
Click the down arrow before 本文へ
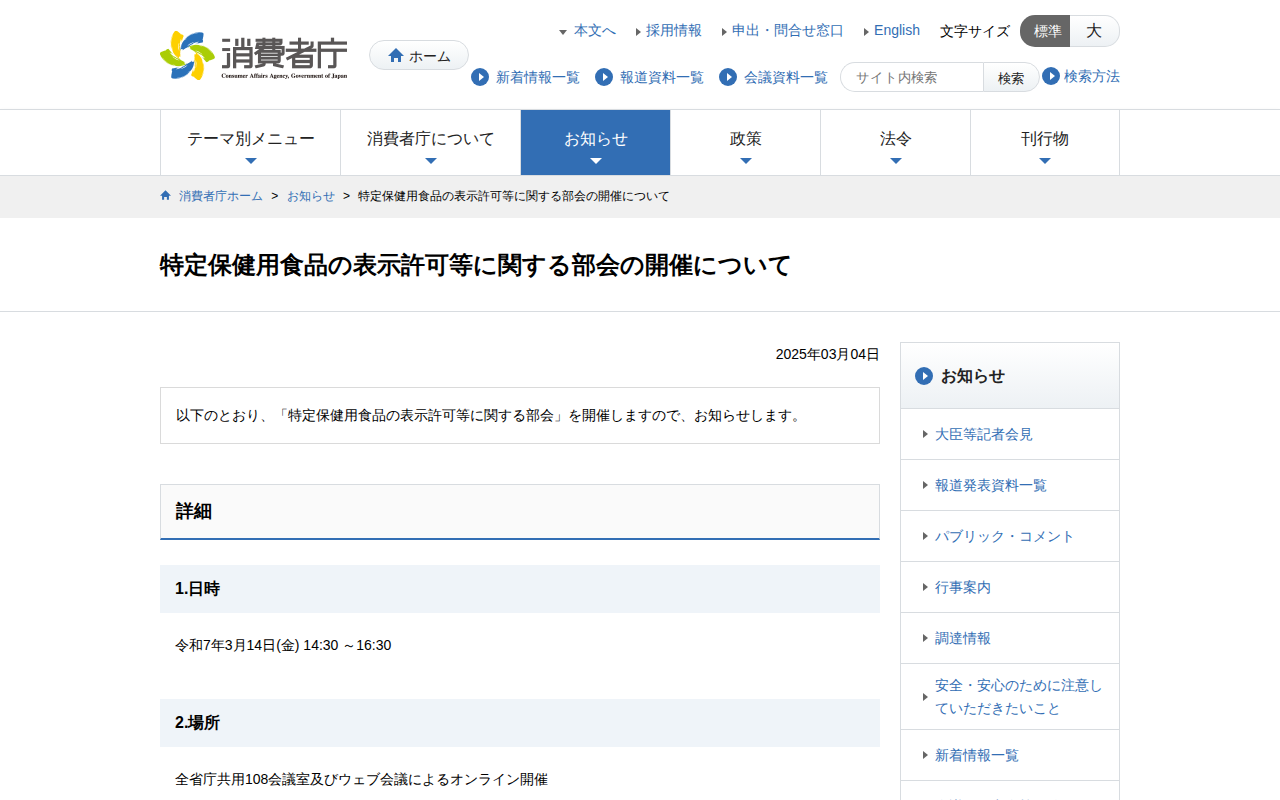tap(563, 32)
